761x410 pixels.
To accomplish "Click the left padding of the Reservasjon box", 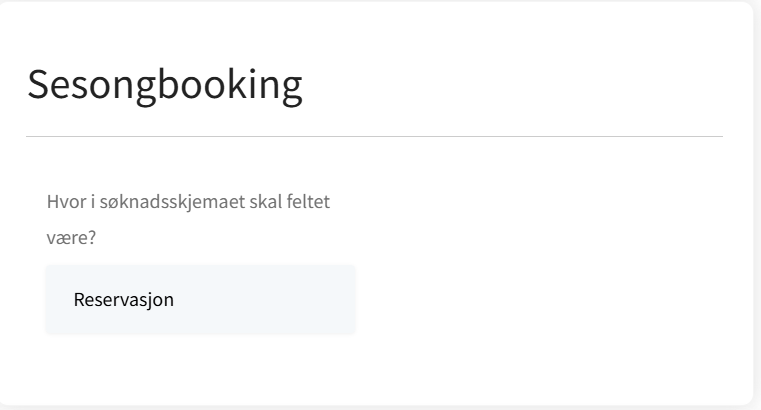I will click(x=58, y=299).
